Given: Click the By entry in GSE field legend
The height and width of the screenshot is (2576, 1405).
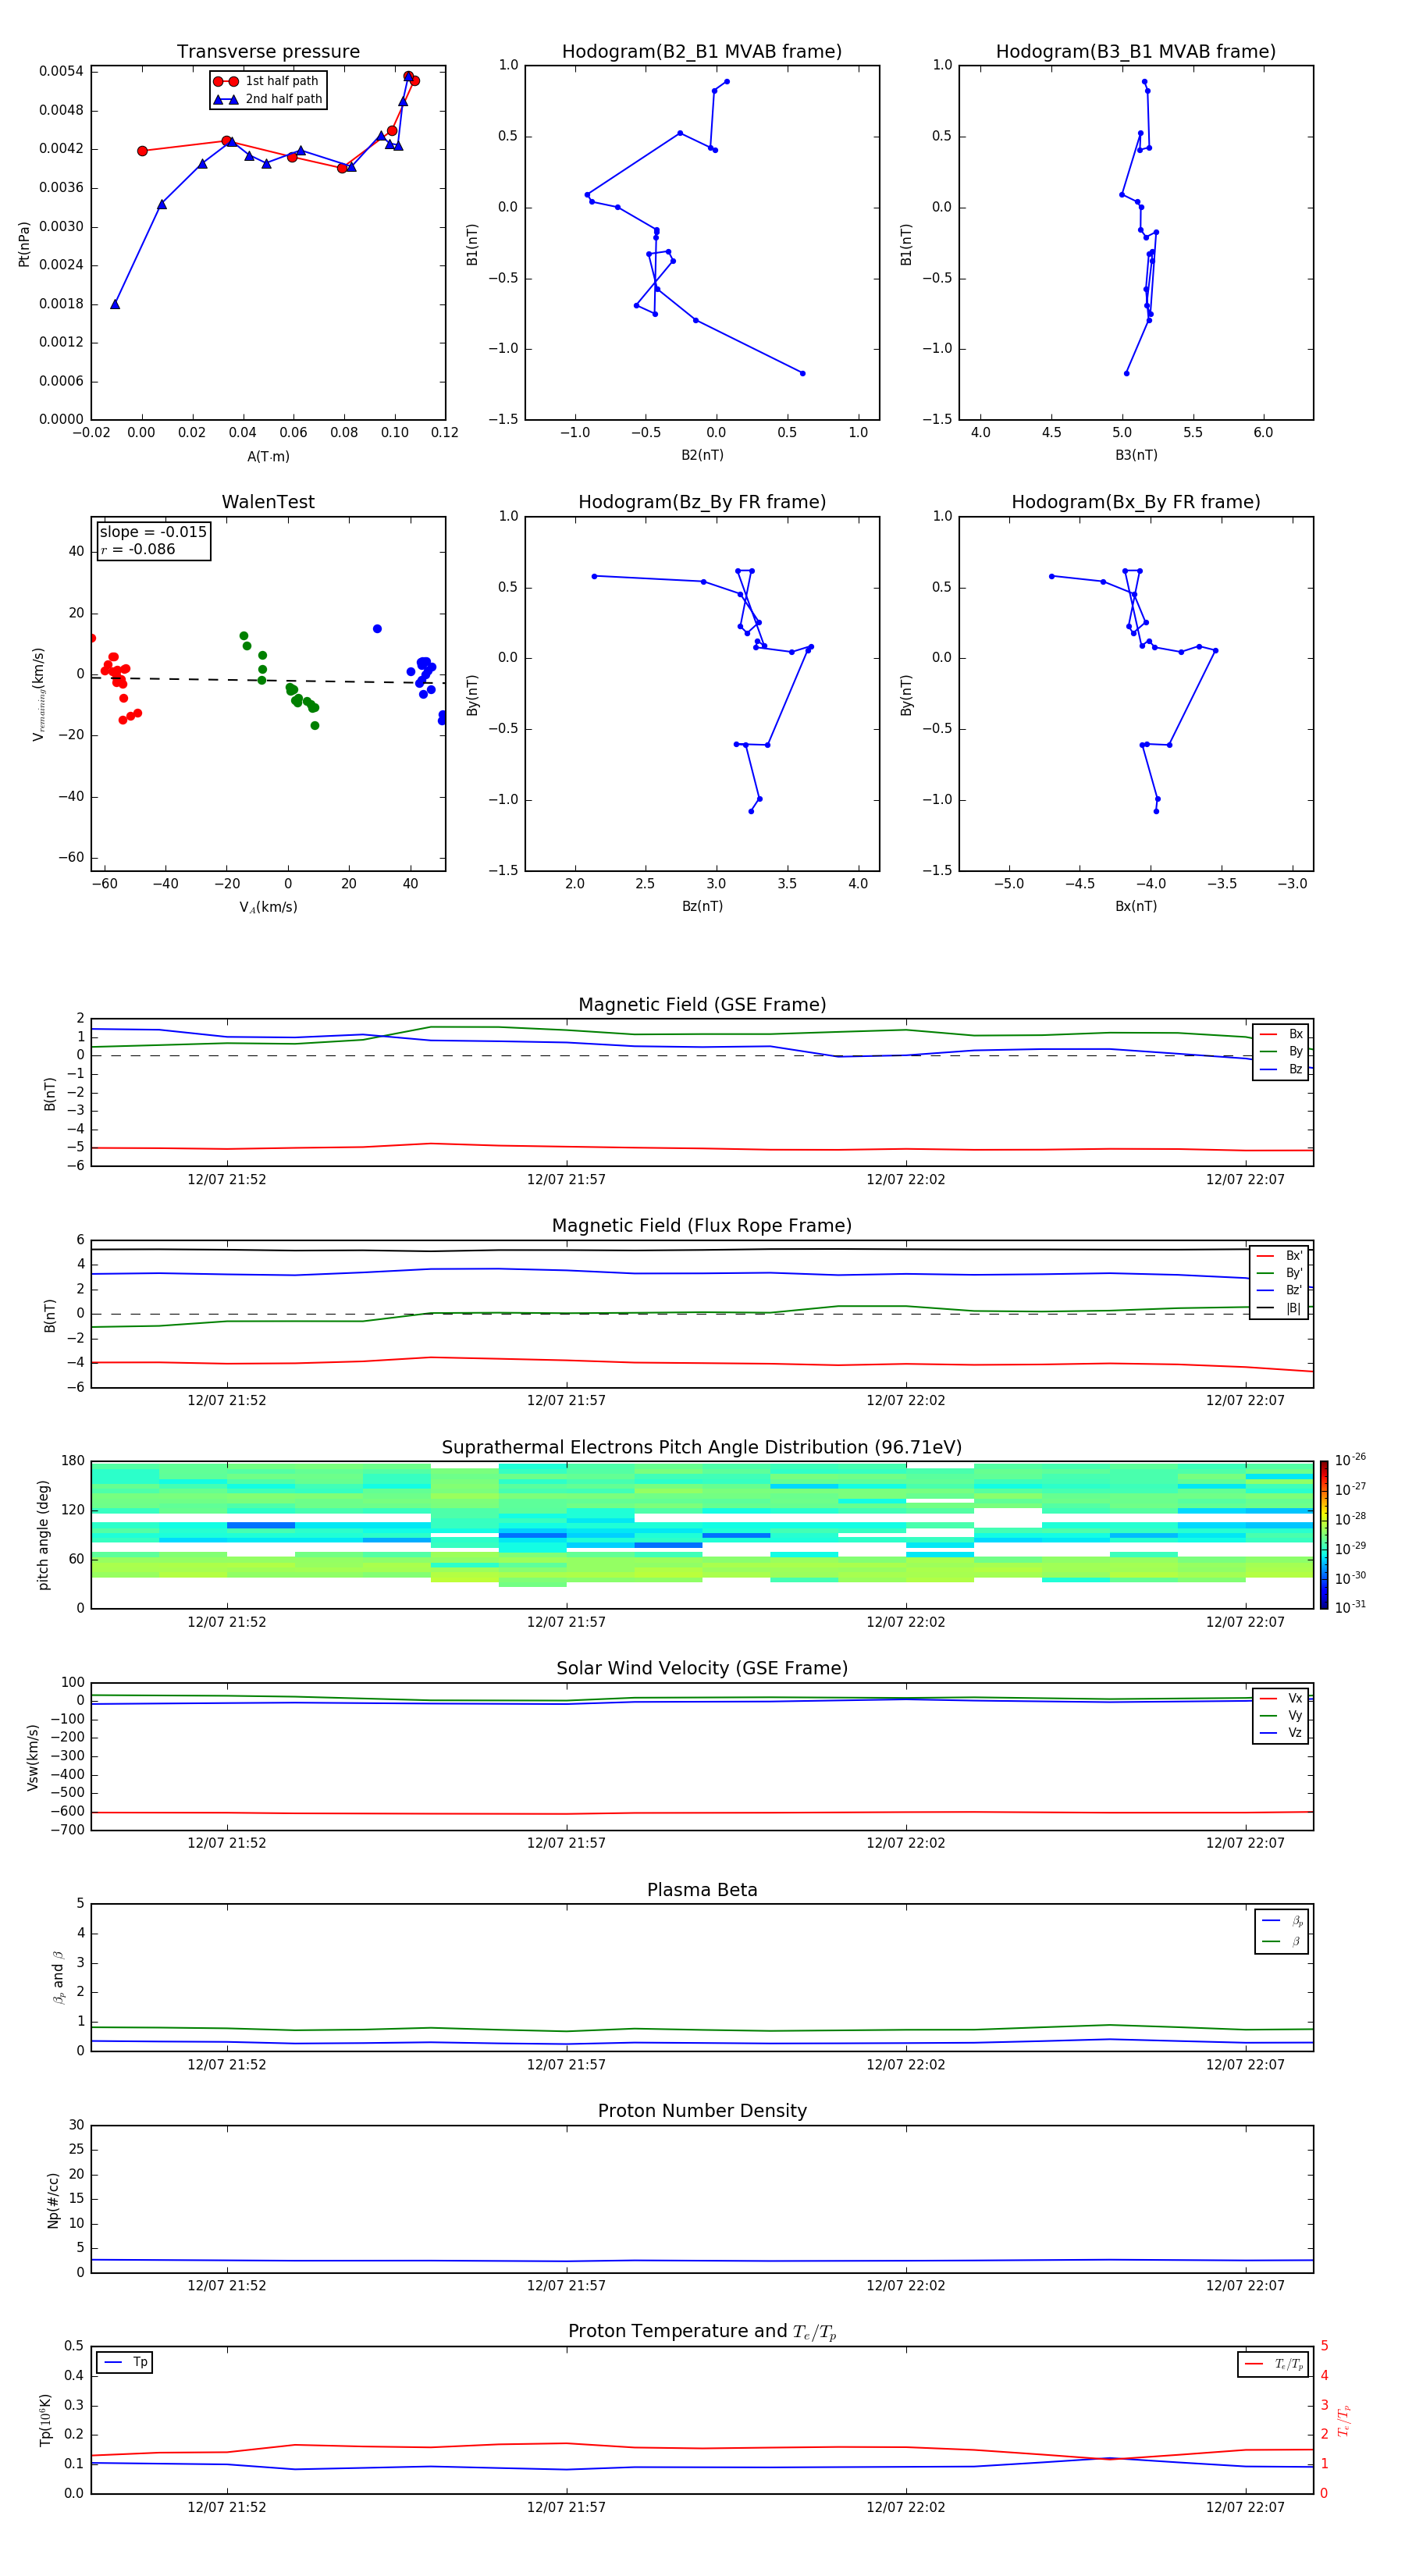Looking at the screenshot, I should click(x=1281, y=1051).
